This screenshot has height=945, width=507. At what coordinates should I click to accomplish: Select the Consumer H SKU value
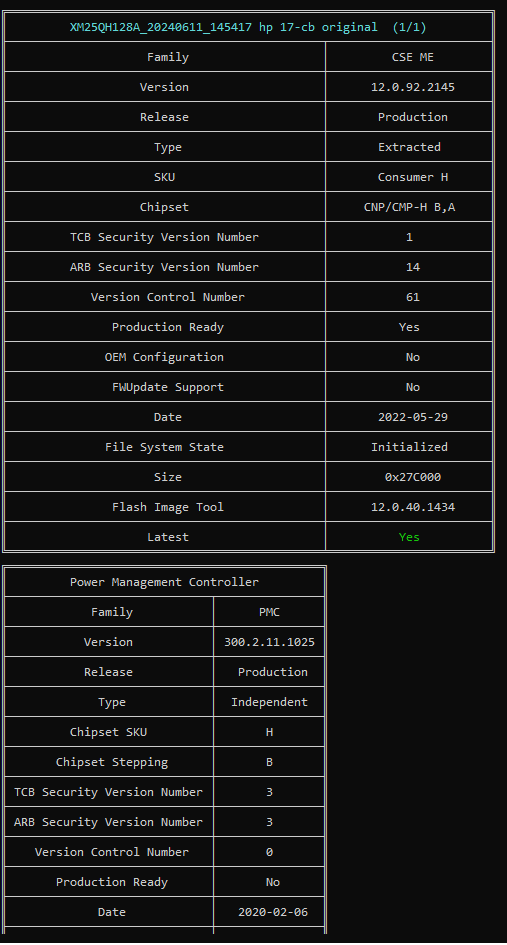click(x=412, y=177)
